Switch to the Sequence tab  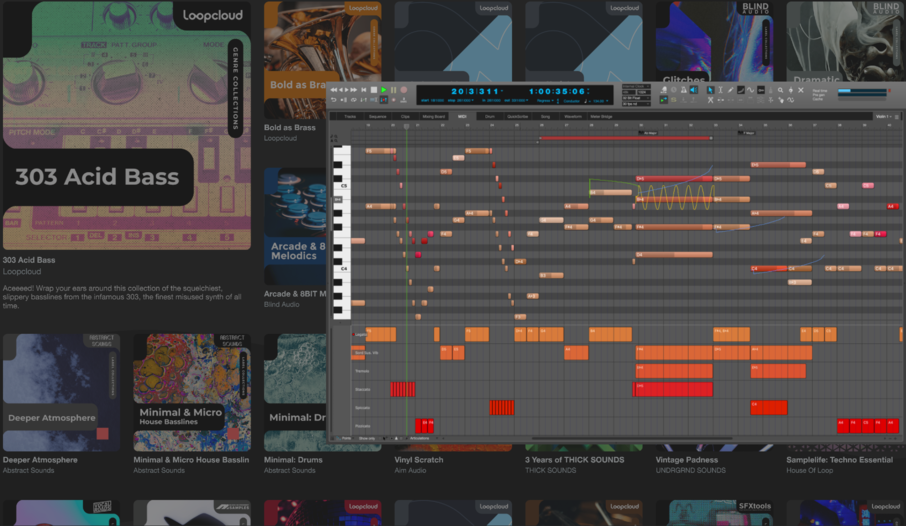377,116
